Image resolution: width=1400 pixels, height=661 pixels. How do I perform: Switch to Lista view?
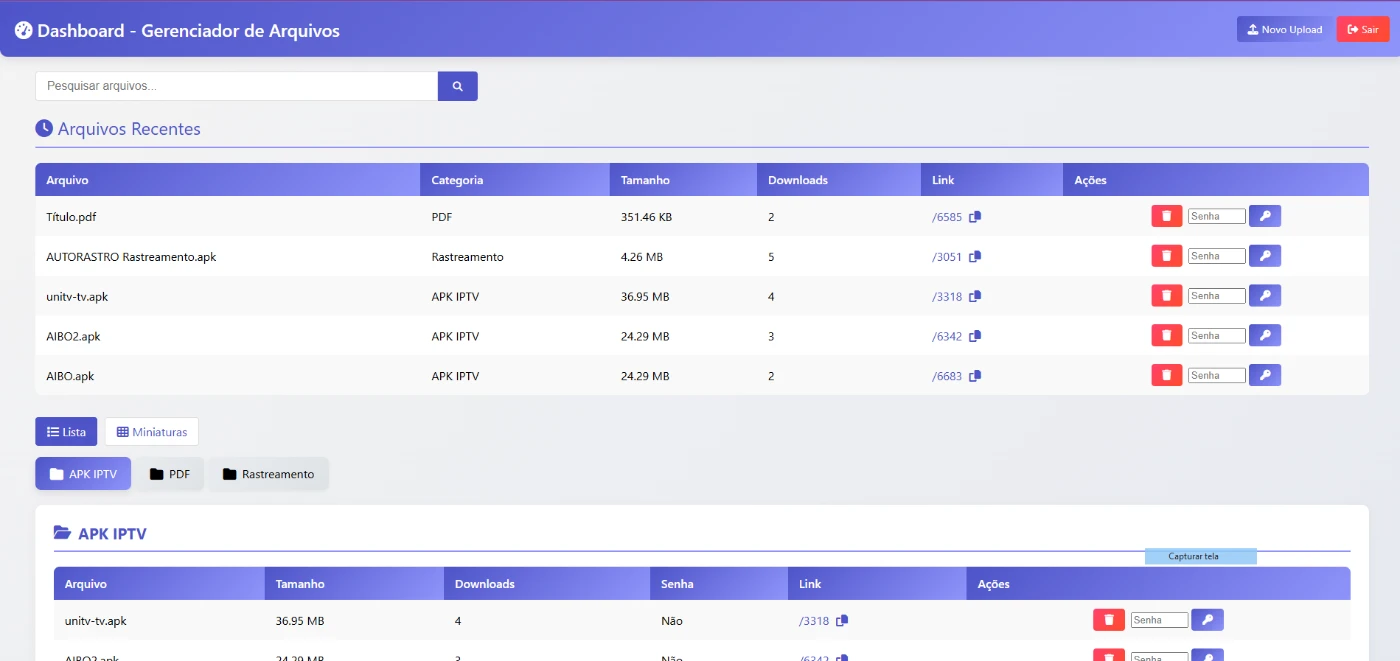pyautogui.click(x=66, y=432)
